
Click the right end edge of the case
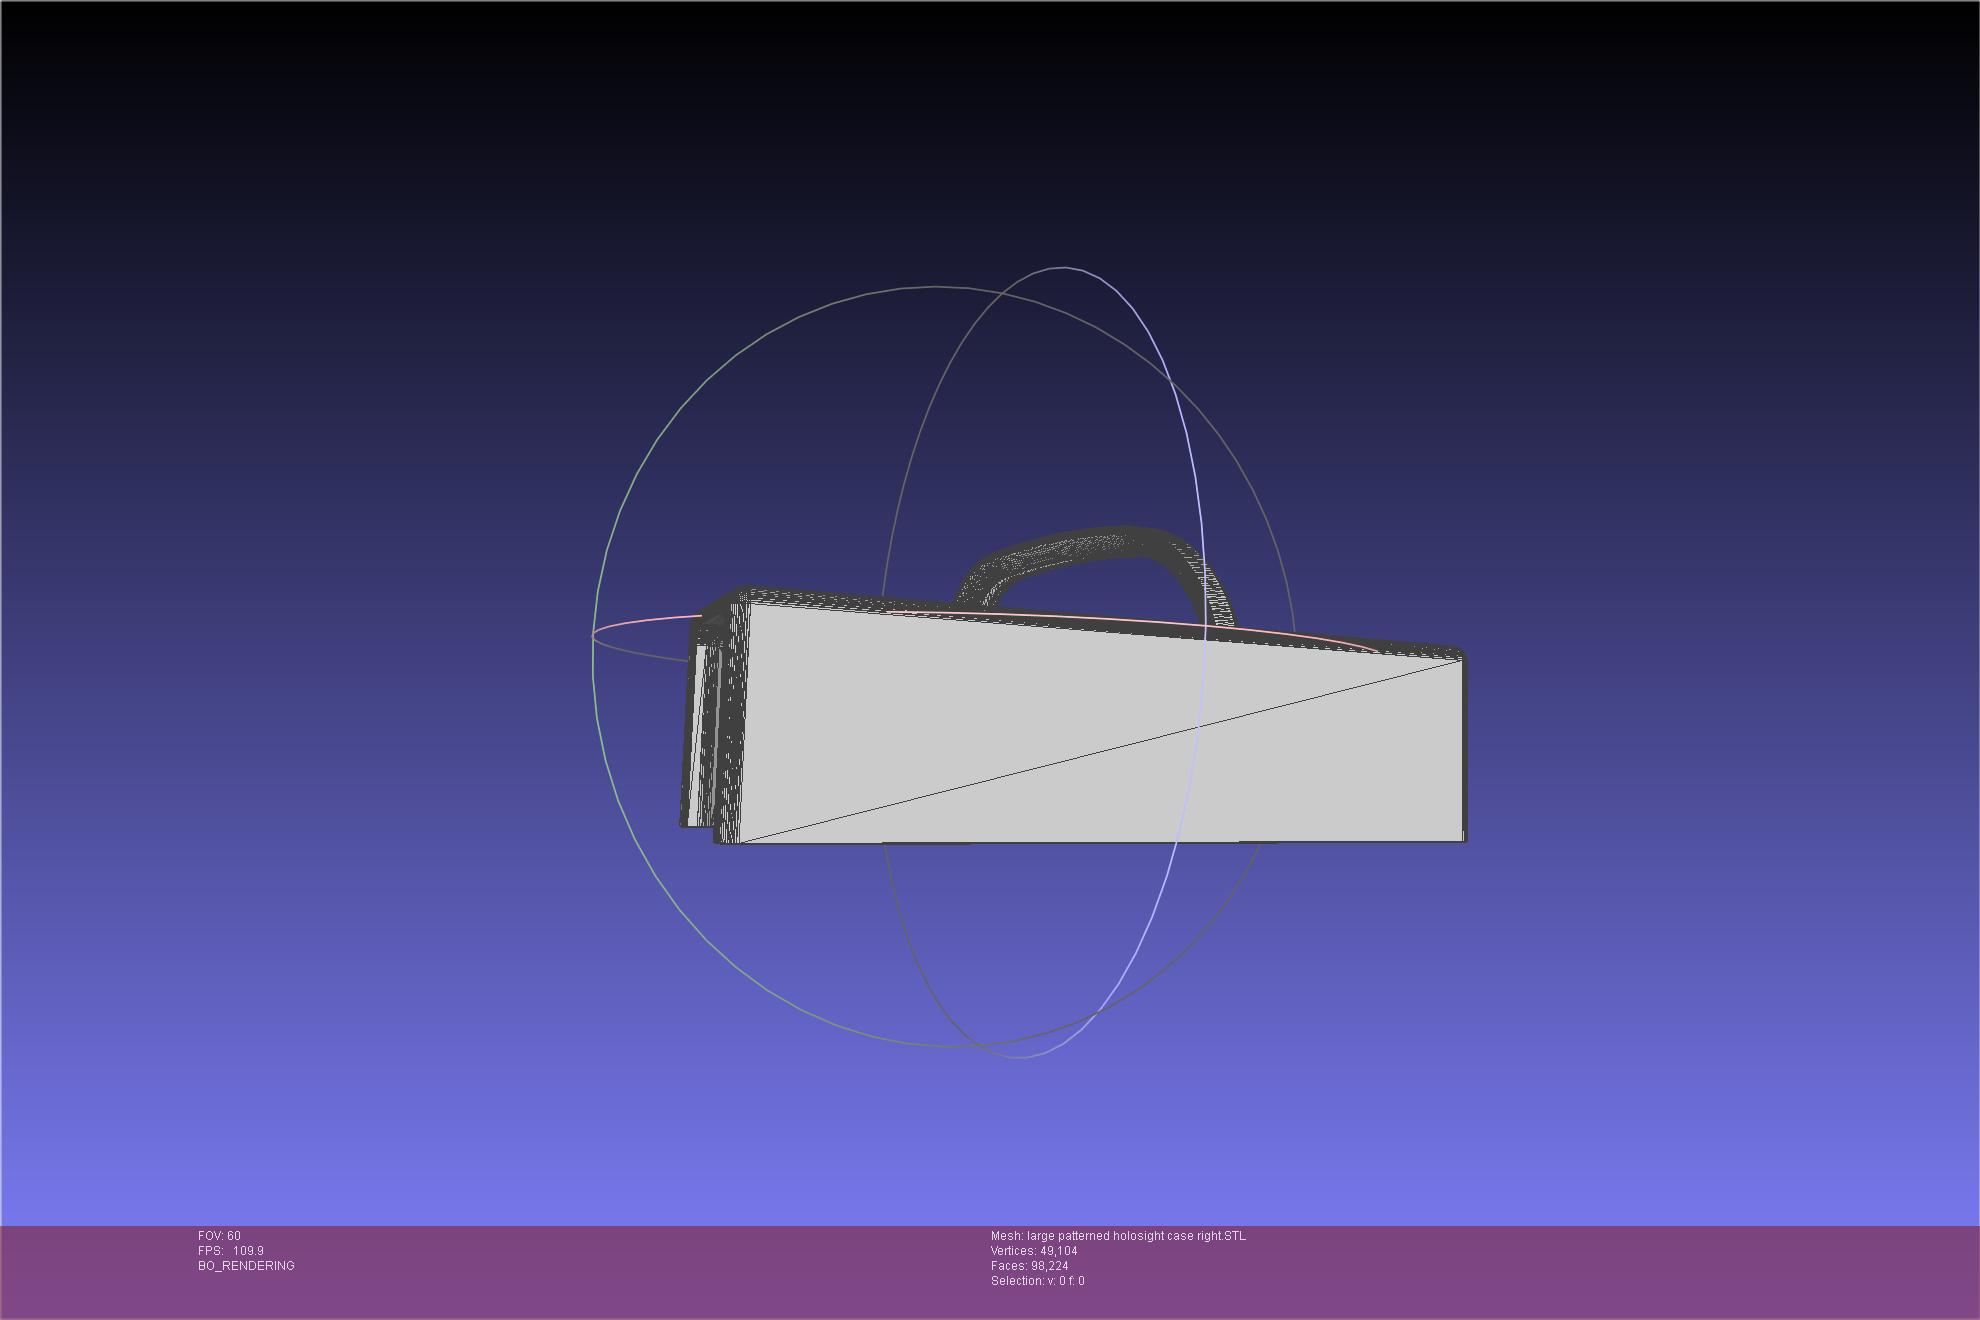coord(1464,750)
